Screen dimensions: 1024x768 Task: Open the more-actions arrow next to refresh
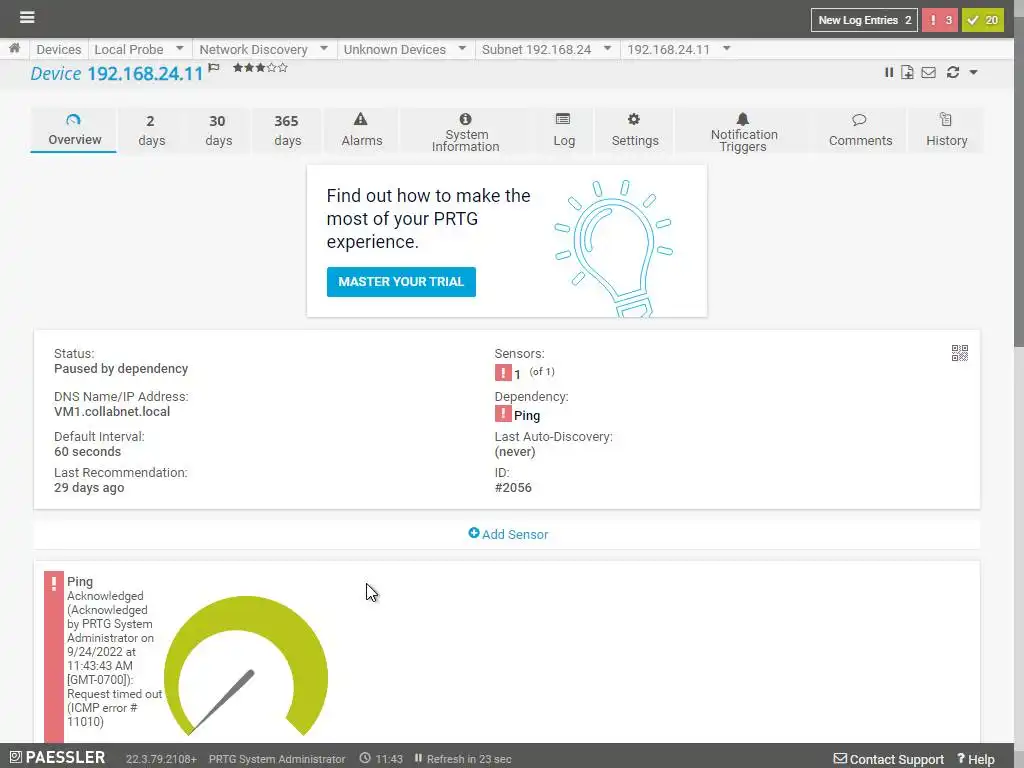pyautogui.click(x=974, y=72)
